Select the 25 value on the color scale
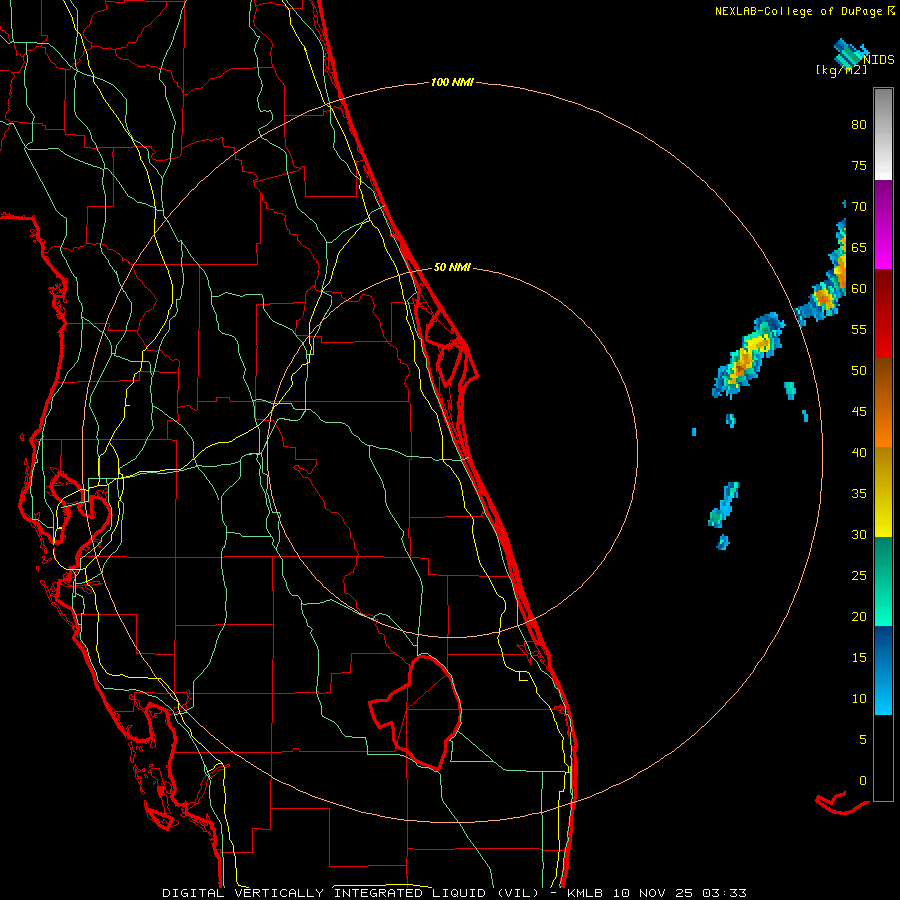Viewport: 900px width, 900px height. click(x=859, y=576)
